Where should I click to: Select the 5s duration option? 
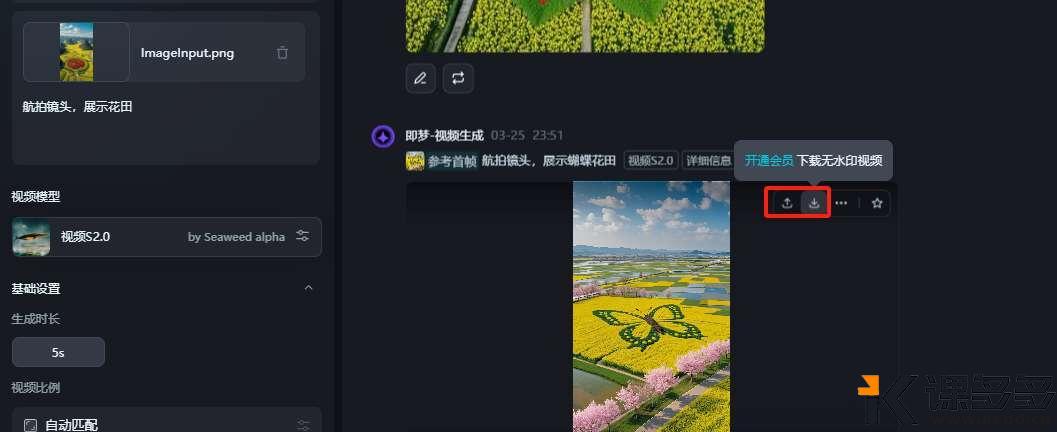point(58,352)
